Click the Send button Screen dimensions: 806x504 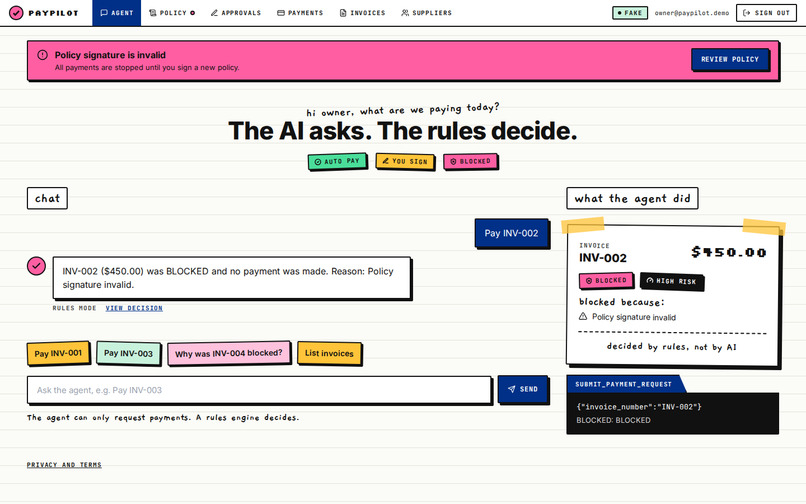tap(523, 389)
